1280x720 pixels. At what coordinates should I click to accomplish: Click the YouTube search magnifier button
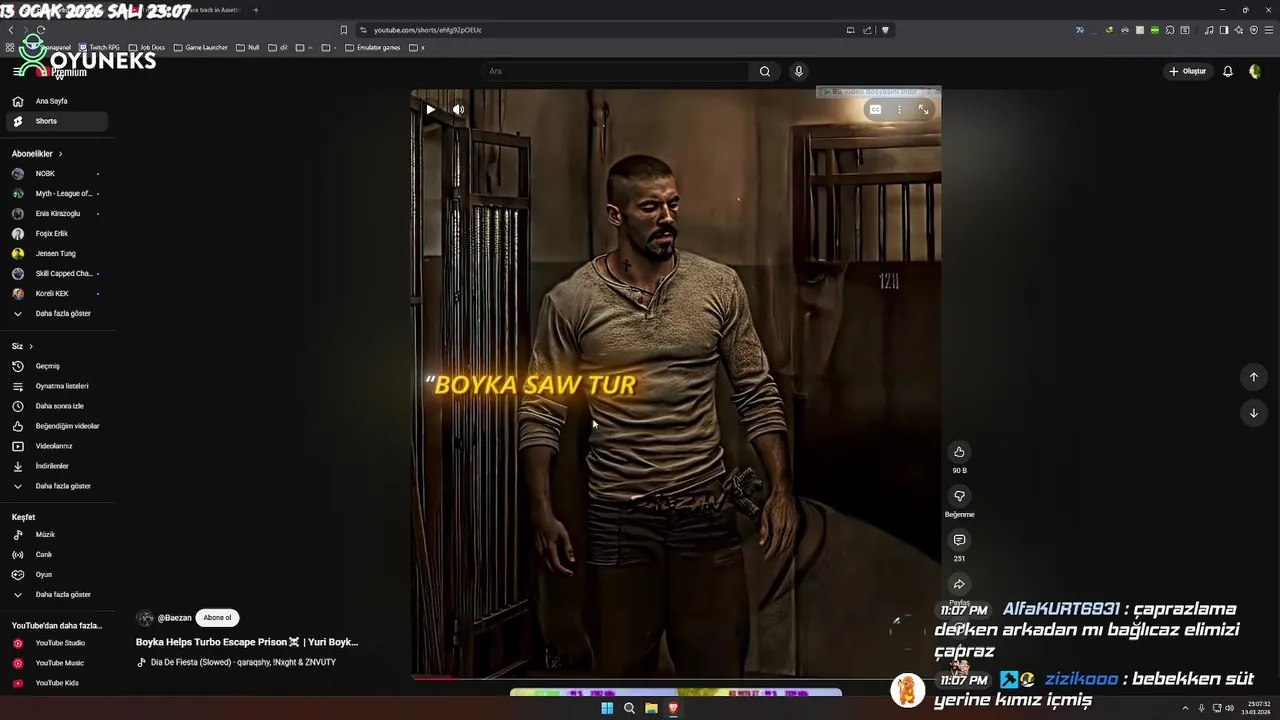pos(765,71)
